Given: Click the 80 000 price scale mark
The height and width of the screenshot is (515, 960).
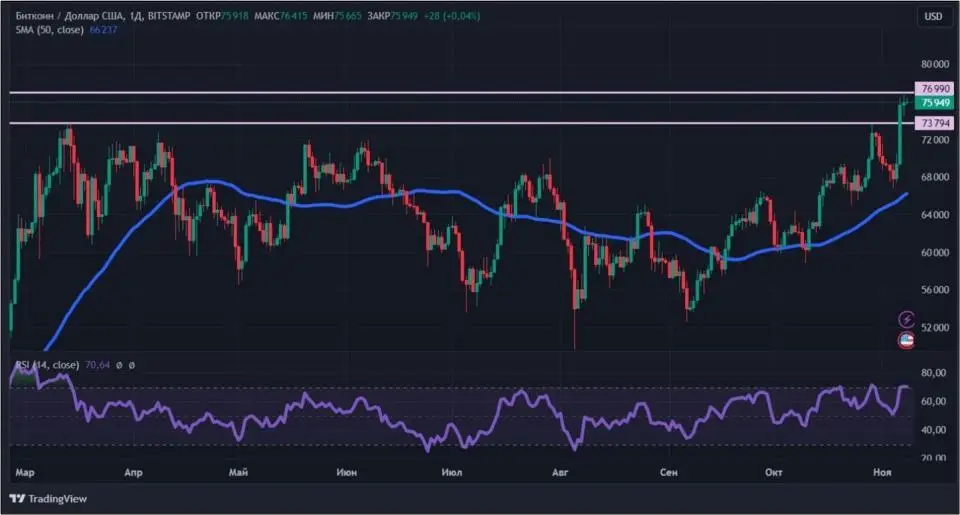Looking at the screenshot, I should pos(934,58).
